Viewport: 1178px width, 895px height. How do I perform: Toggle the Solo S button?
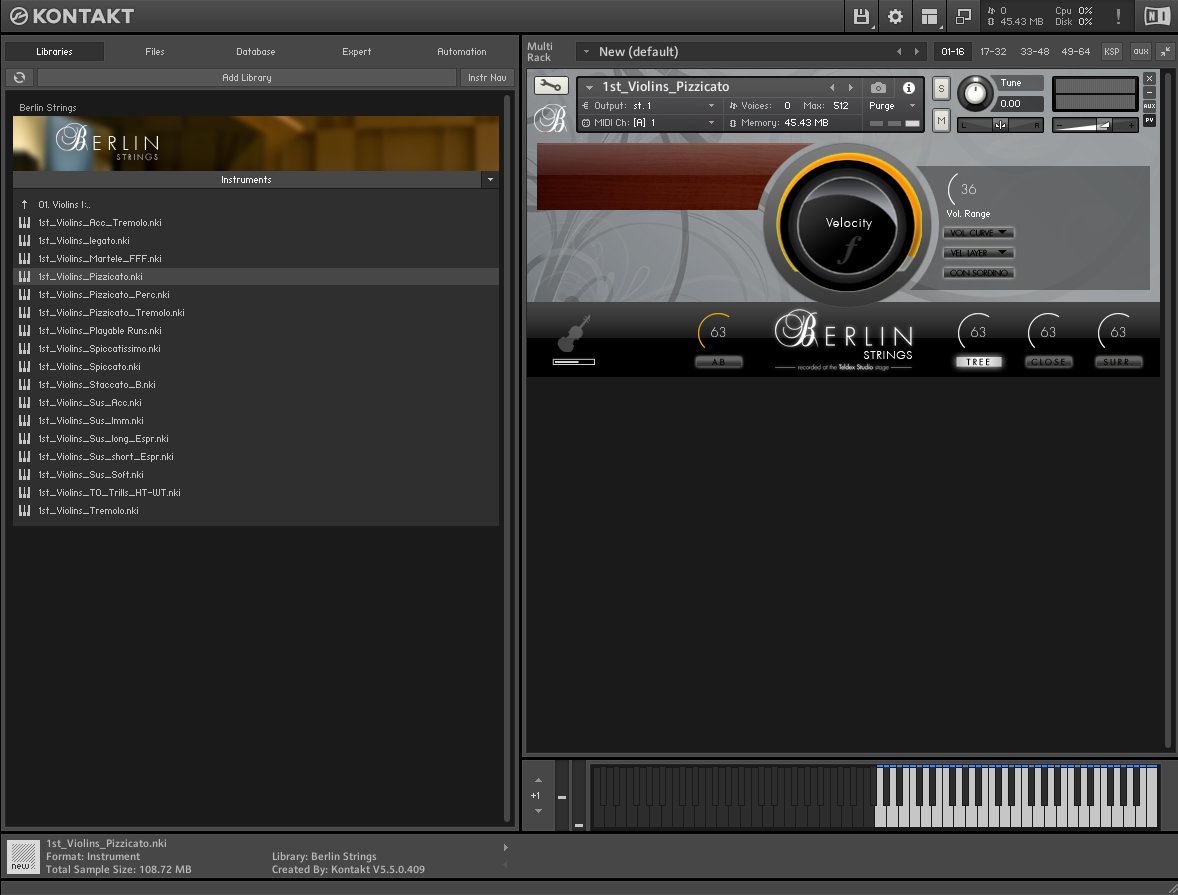pos(941,89)
